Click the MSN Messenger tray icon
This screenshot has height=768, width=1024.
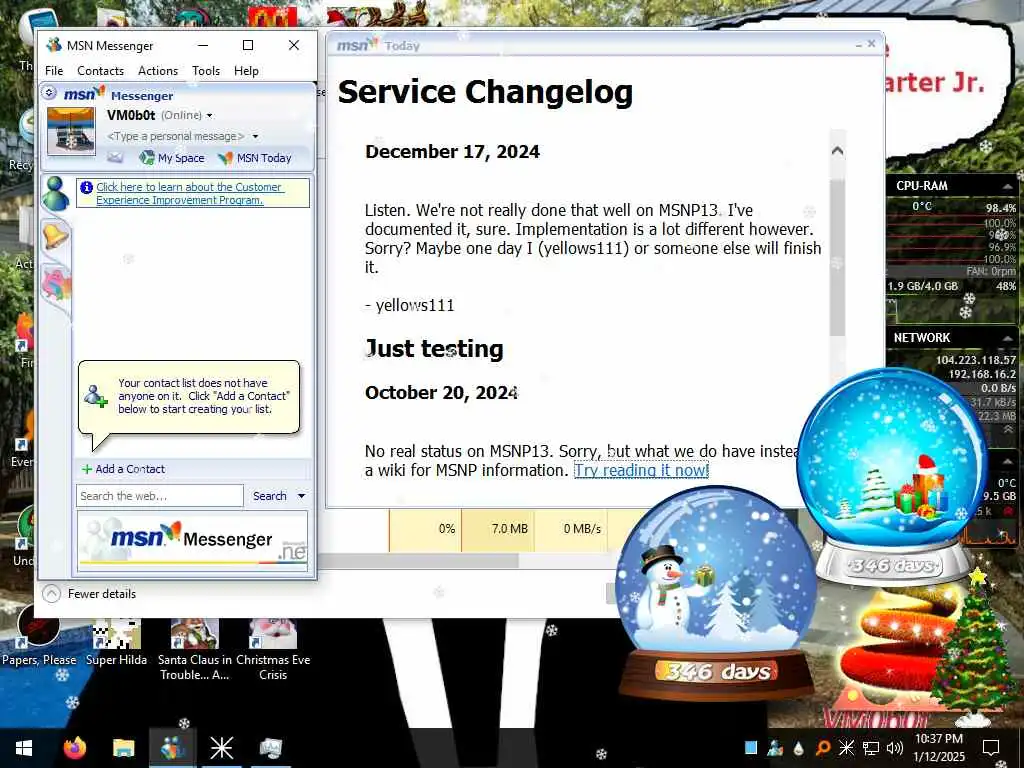(775, 747)
